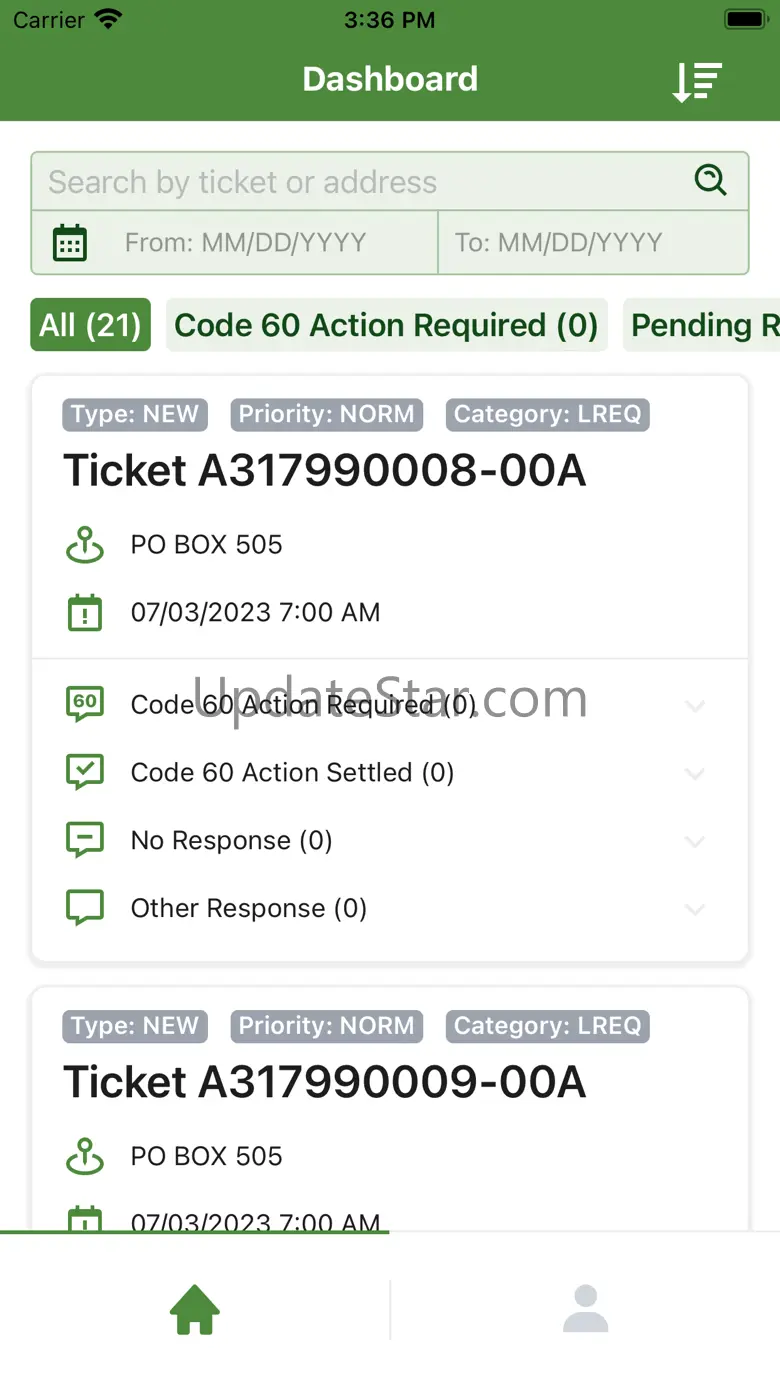Screen dimensions: 780x1387
Task: Open the date range calendar icon
Action: [x=70, y=243]
